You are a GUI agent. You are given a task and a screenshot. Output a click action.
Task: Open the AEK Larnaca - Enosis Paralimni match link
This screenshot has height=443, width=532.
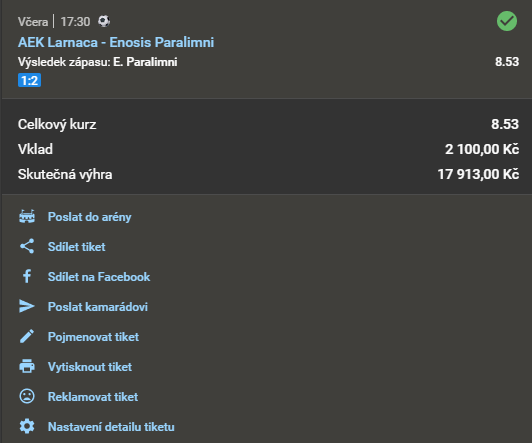116,42
